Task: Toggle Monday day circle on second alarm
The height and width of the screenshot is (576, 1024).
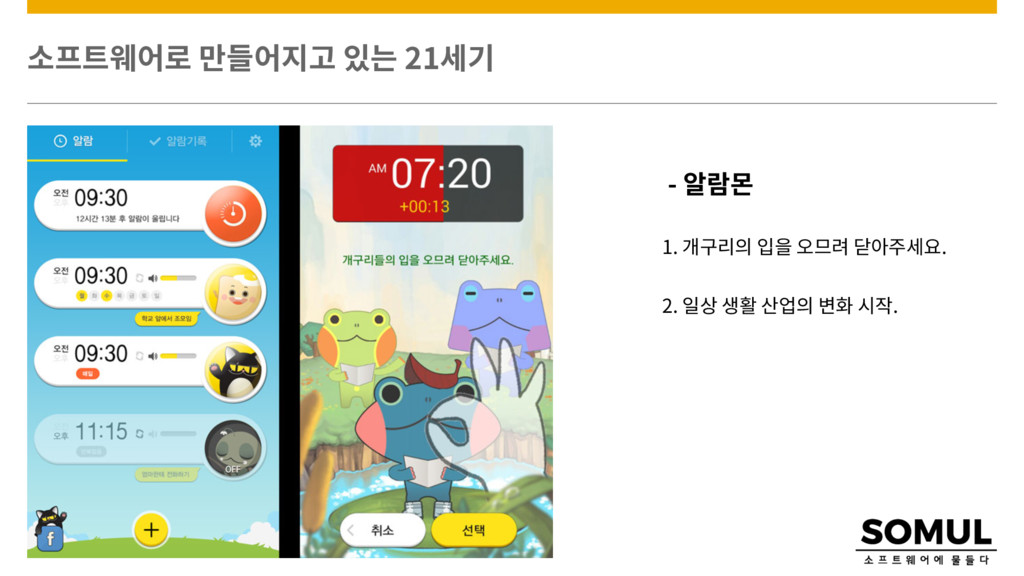Action: (82, 296)
